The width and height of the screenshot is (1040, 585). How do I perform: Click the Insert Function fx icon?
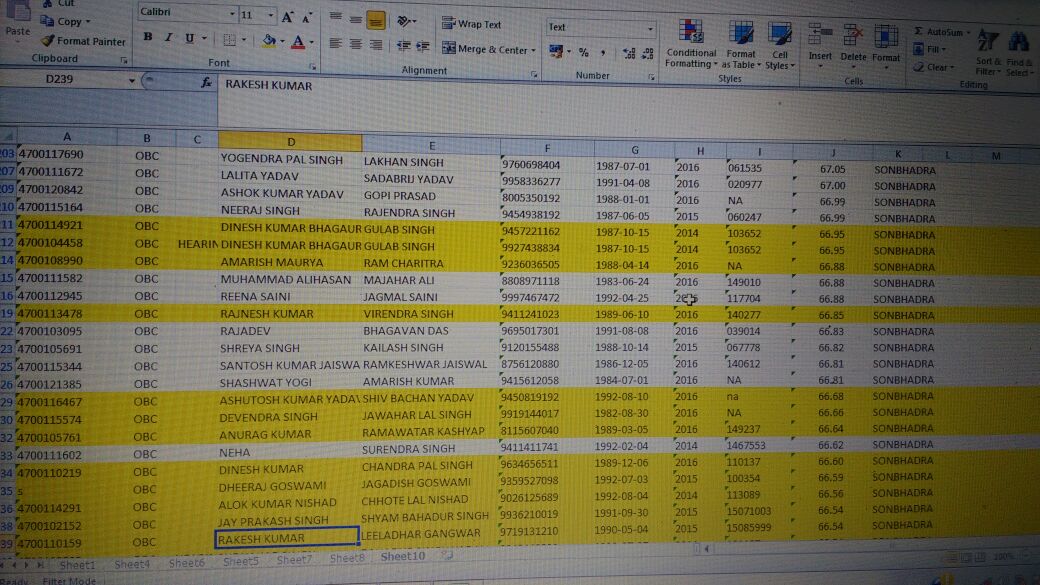(206, 82)
